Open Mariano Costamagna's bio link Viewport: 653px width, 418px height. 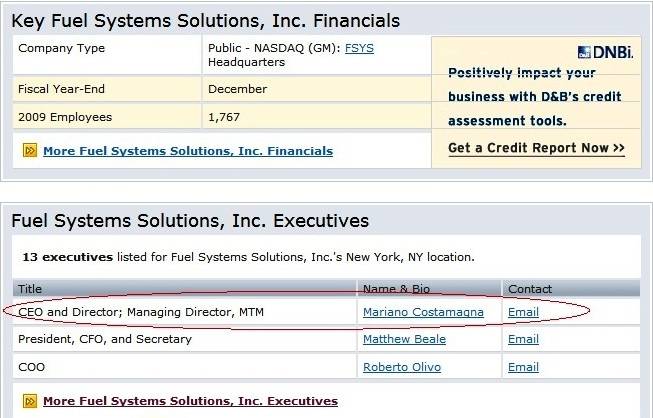423,312
